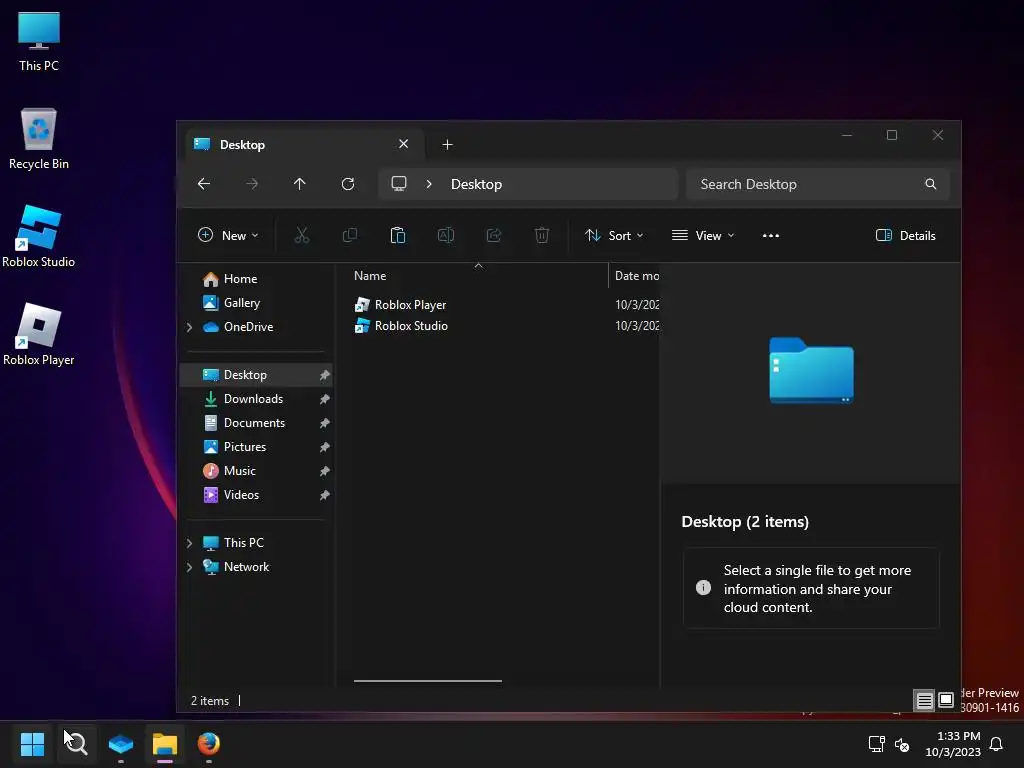Click the pin next to Music
The width and height of the screenshot is (1024, 768).
coord(325,471)
